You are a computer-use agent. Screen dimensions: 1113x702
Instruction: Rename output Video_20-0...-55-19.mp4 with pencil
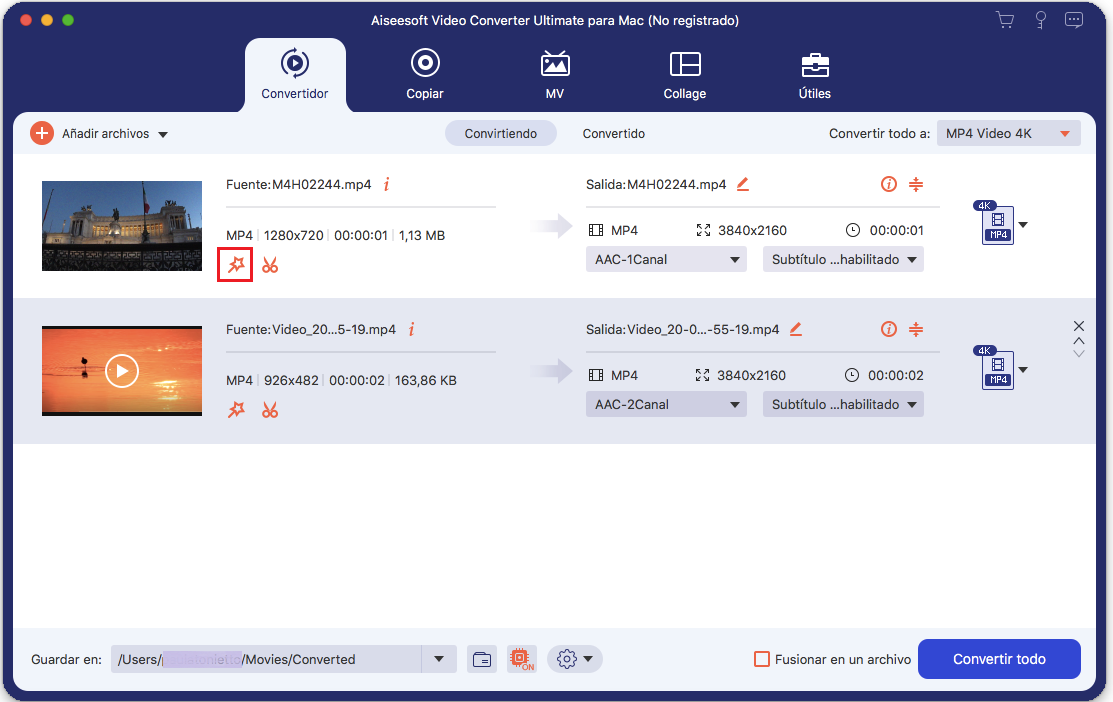(x=796, y=329)
